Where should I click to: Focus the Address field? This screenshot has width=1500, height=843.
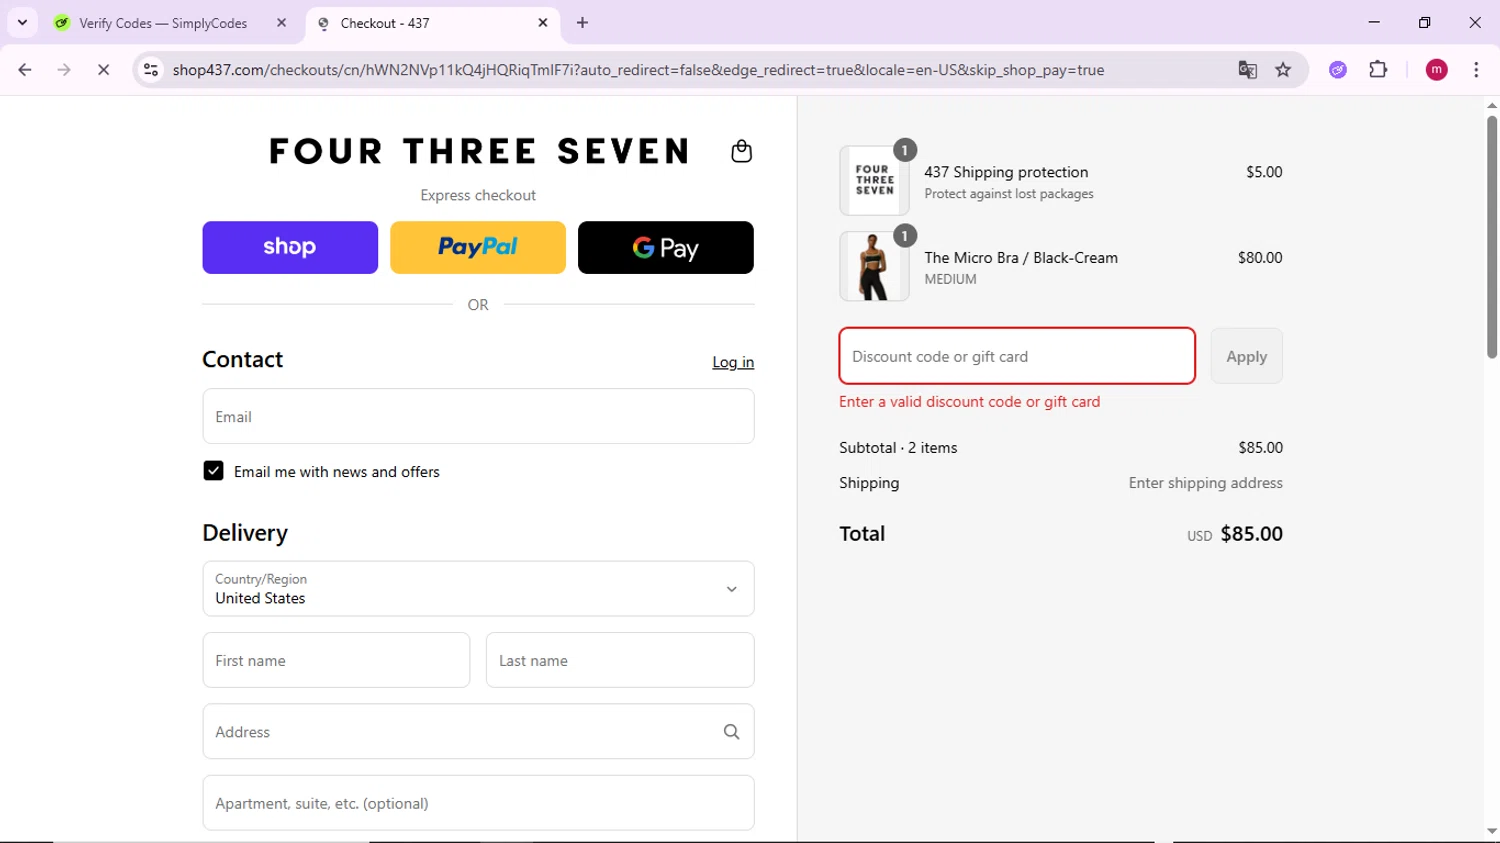[x=478, y=731]
